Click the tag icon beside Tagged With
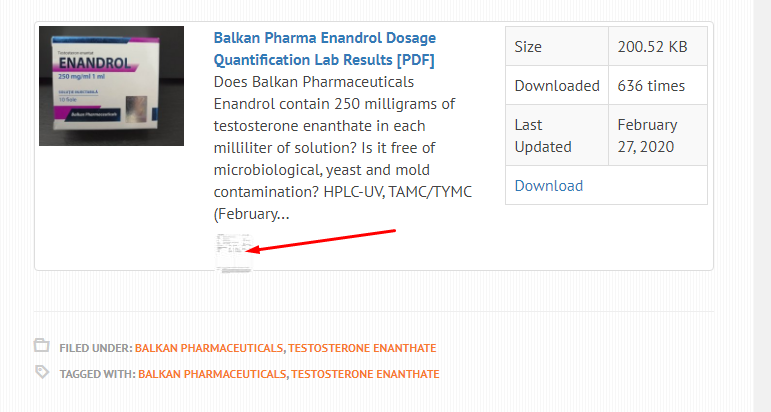This screenshot has height=412, width=771. click(x=42, y=372)
